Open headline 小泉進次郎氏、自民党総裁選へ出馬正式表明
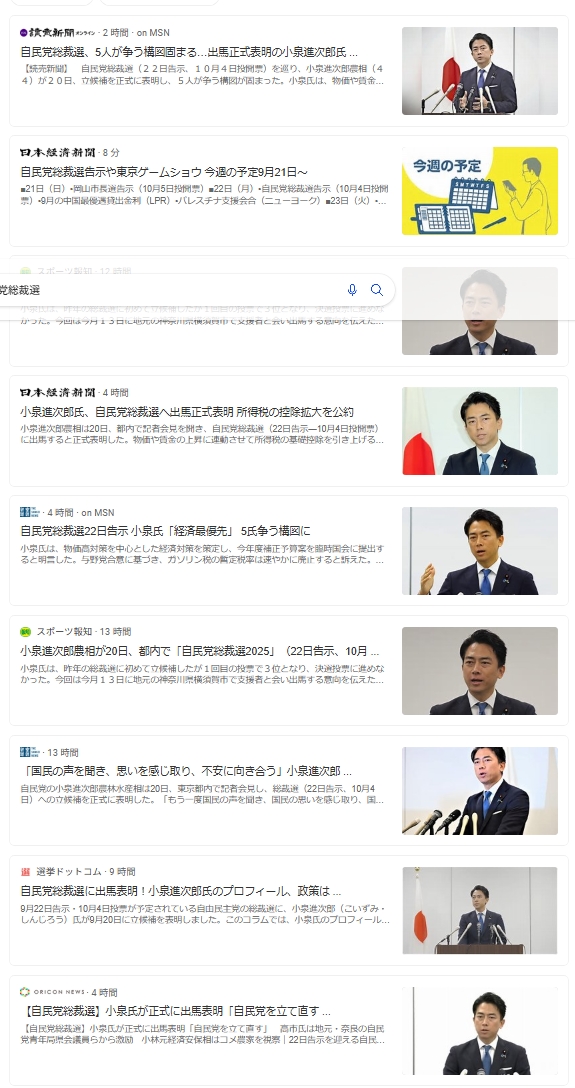The image size is (575, 1088). pyautogui.click(x=187, y=411)
